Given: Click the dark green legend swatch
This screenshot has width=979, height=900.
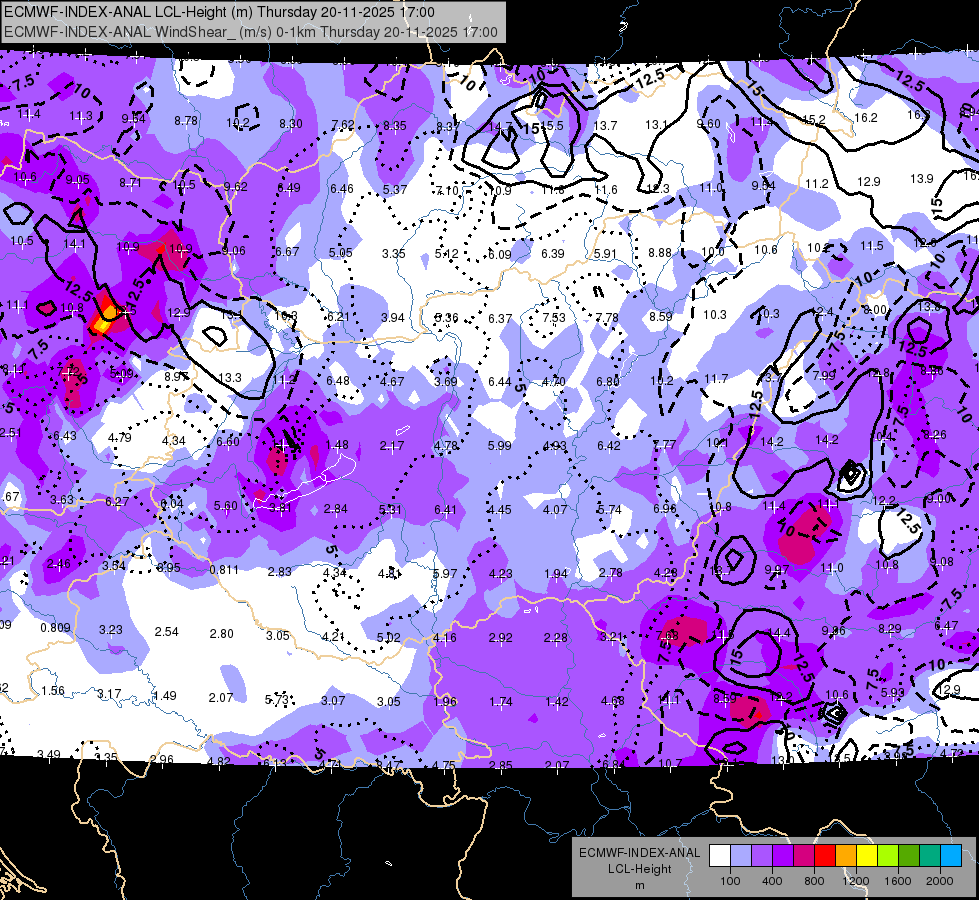Looking at the screenshot, I should tap(909, 856).
